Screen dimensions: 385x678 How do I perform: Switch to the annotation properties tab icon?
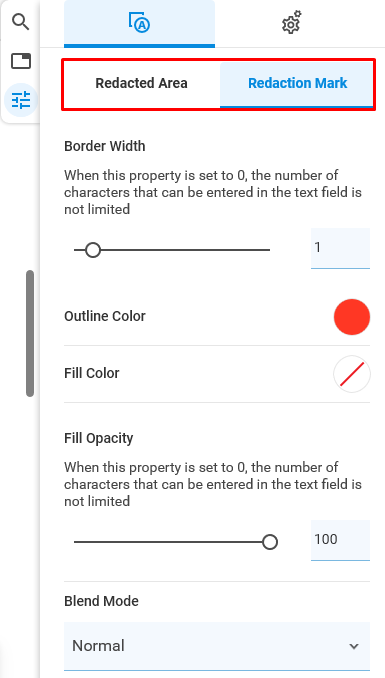139,23
